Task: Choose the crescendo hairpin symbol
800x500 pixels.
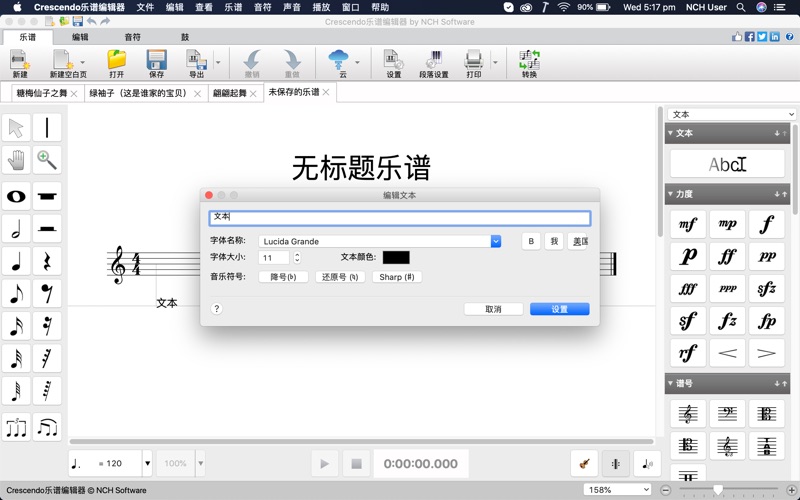Action: click(727, 353)
